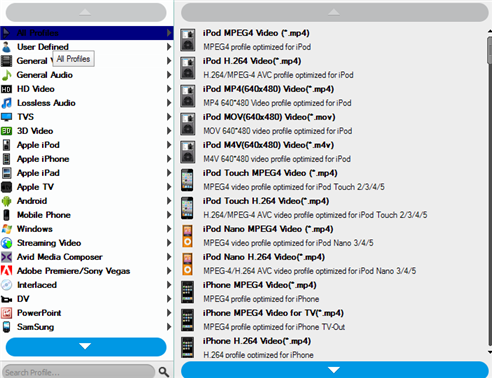Click the Apple TV icon
492x378 pixels.
tap(6, 187)
